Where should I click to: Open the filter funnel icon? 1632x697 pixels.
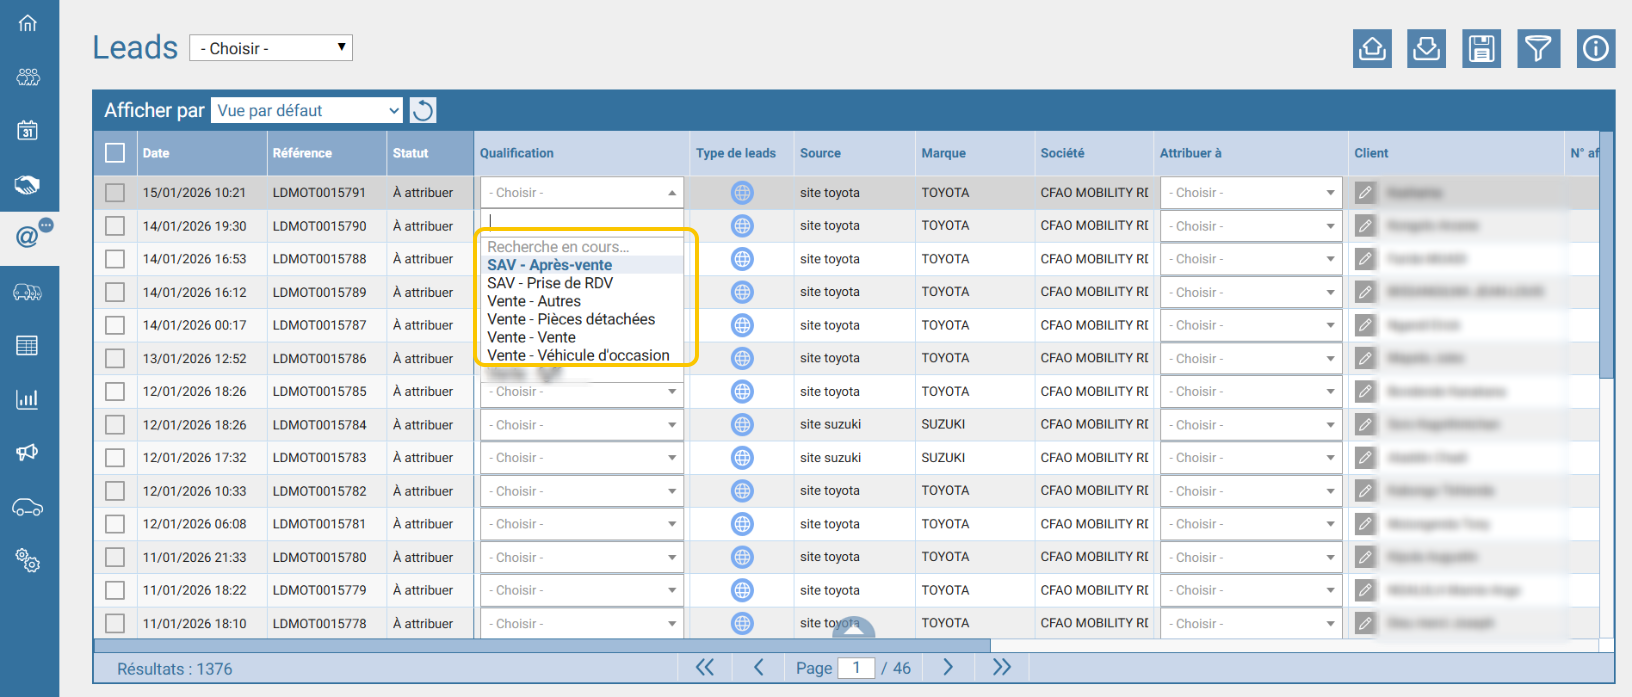pos(1538,48)
